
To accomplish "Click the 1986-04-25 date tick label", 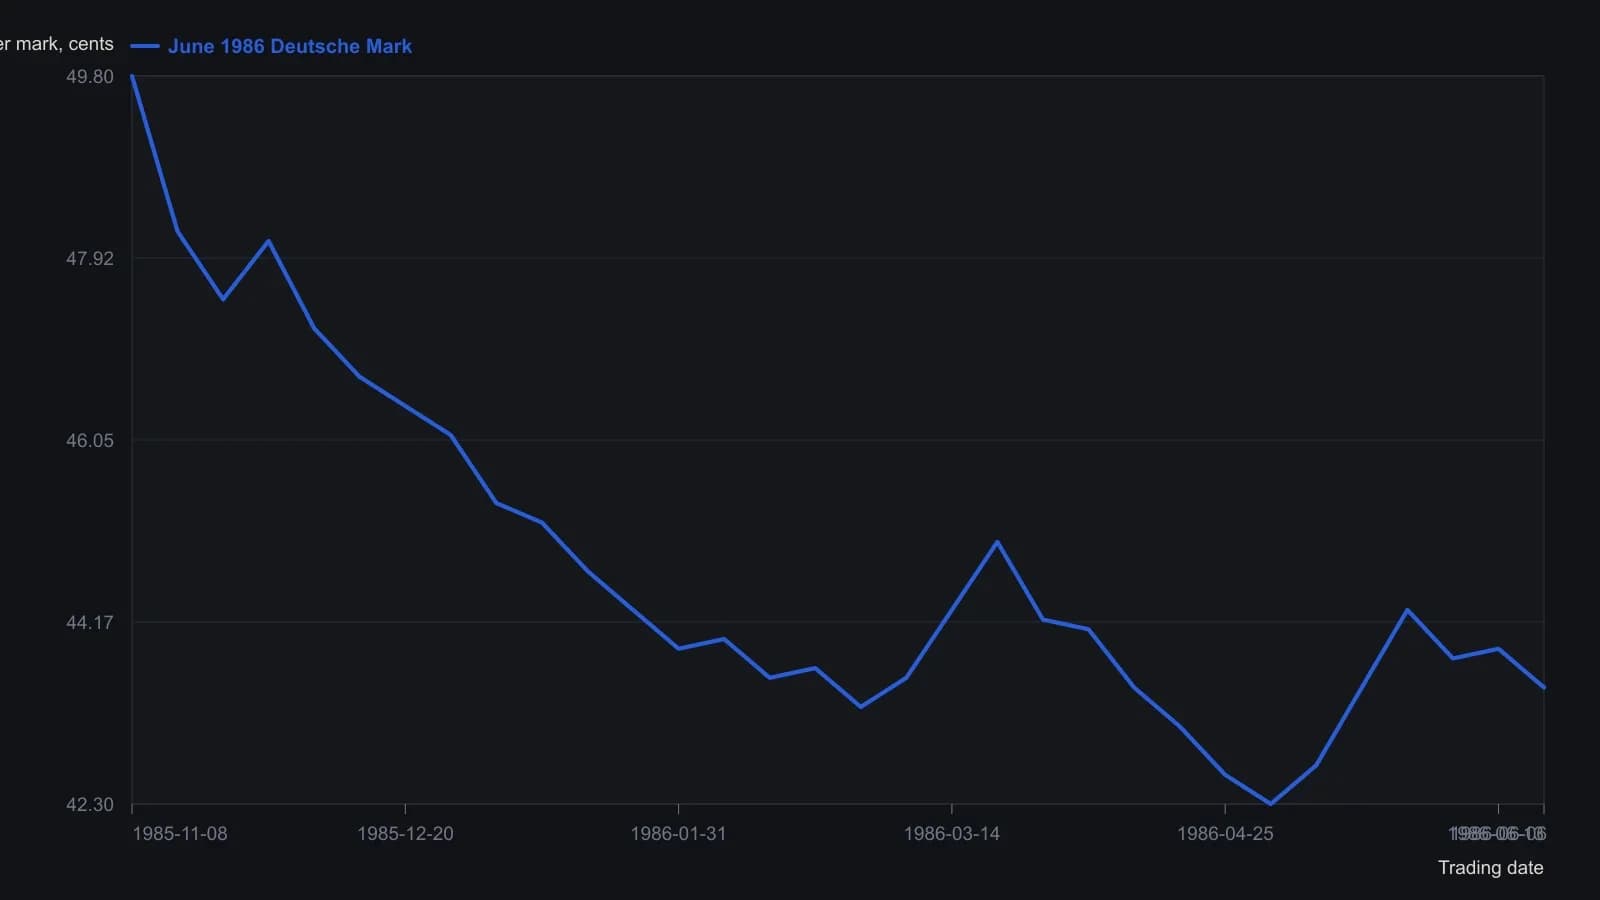I will (1225, 834).
